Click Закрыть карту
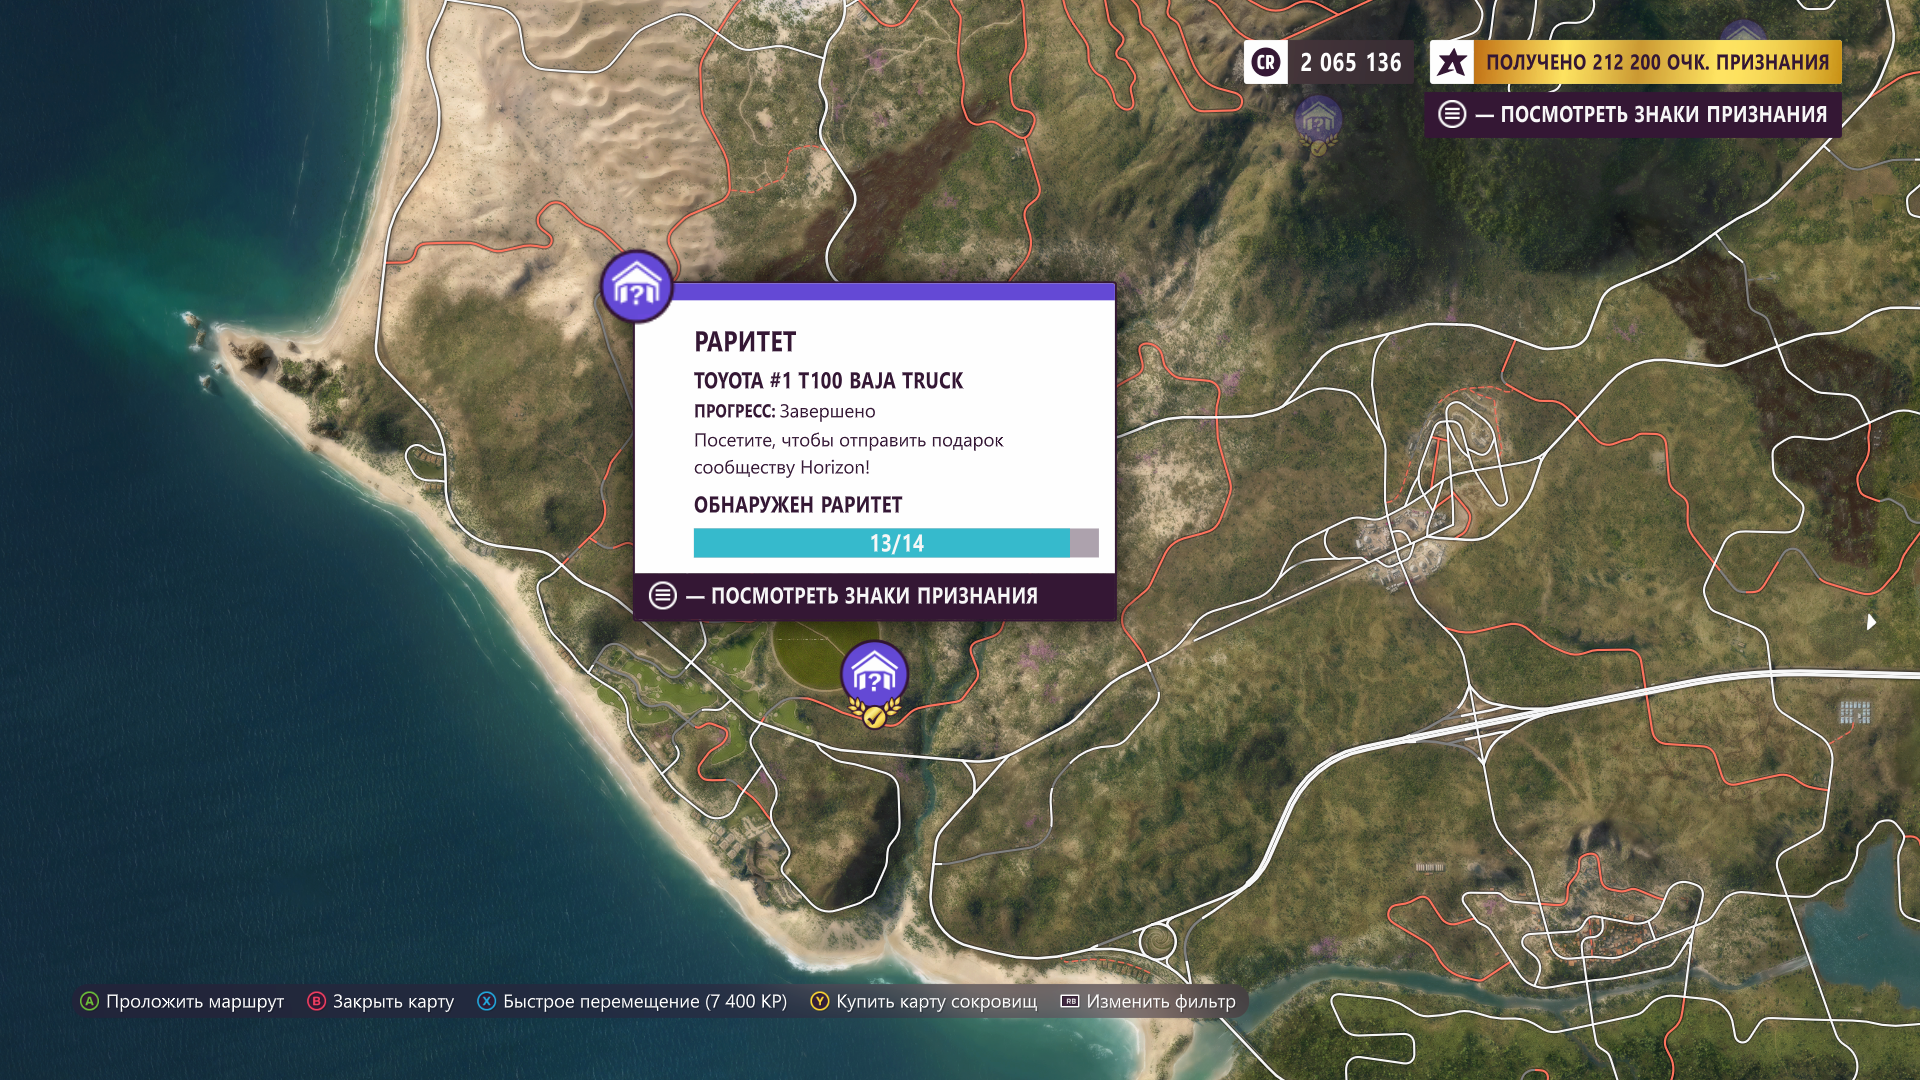 [393, 1001]
